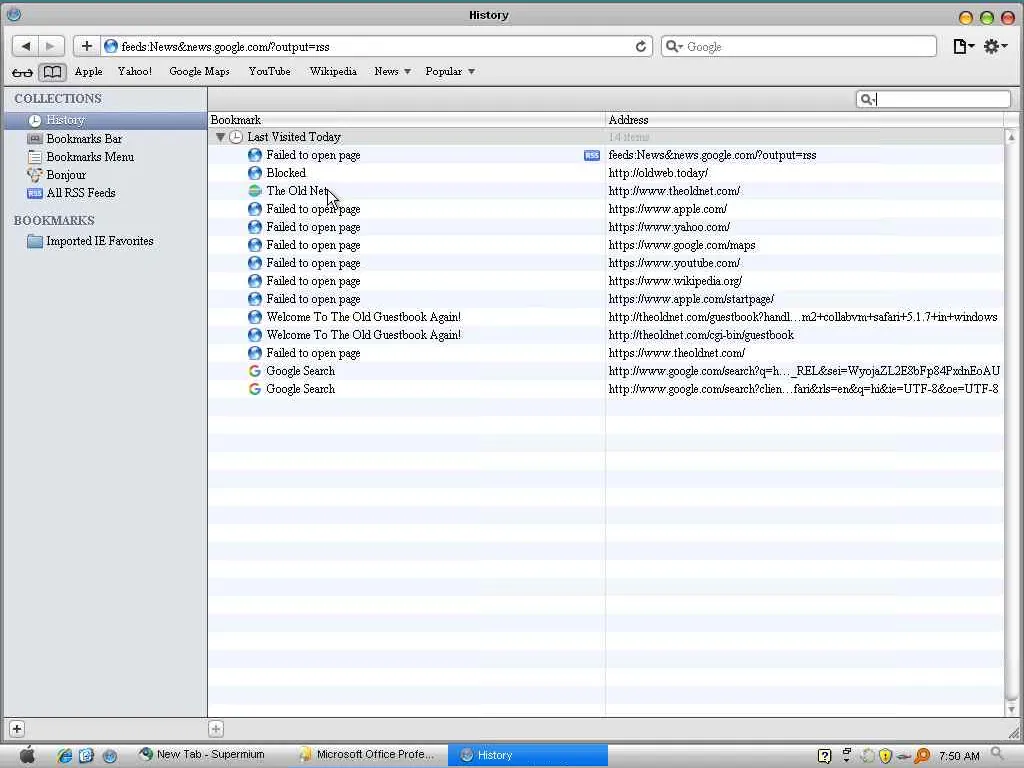Sort by the Bookmark column header

pos(406,120)
